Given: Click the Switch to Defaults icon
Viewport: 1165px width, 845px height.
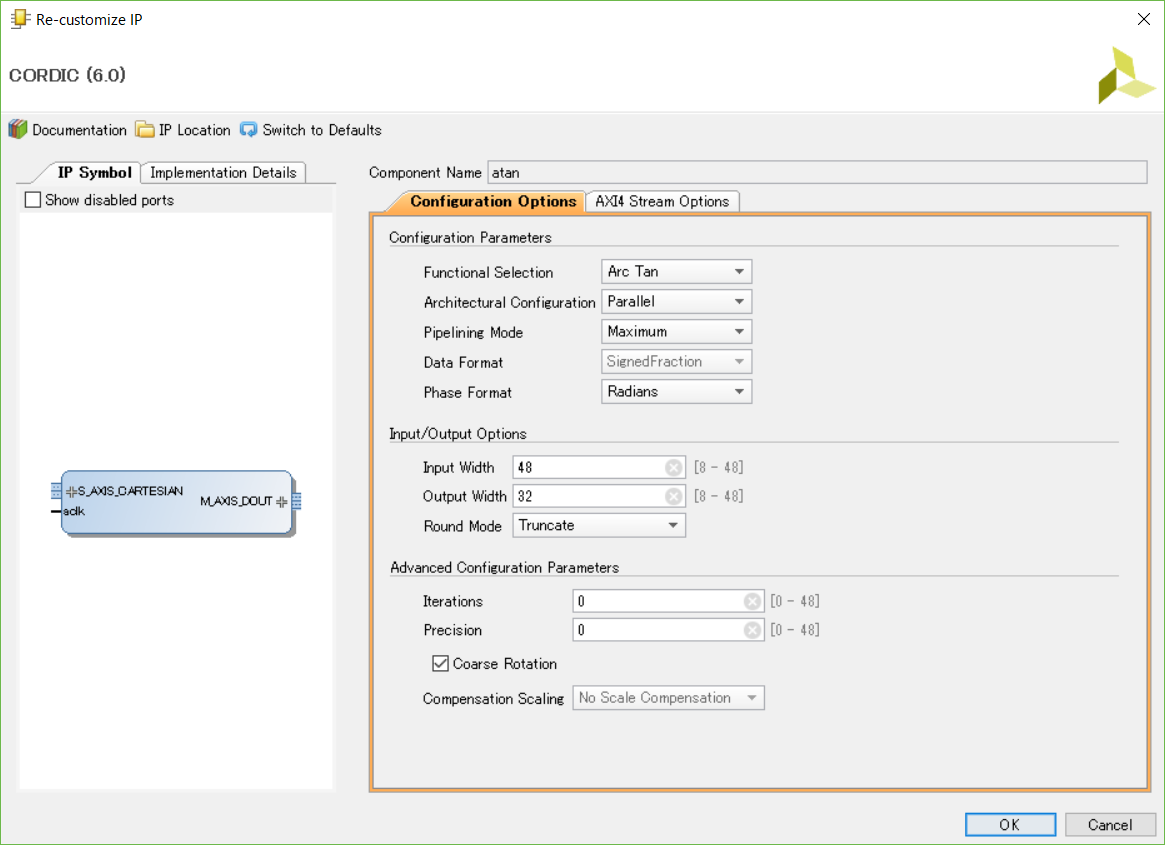Looking at the screenshot, I should pyautogui.click(x=248, y=130).
